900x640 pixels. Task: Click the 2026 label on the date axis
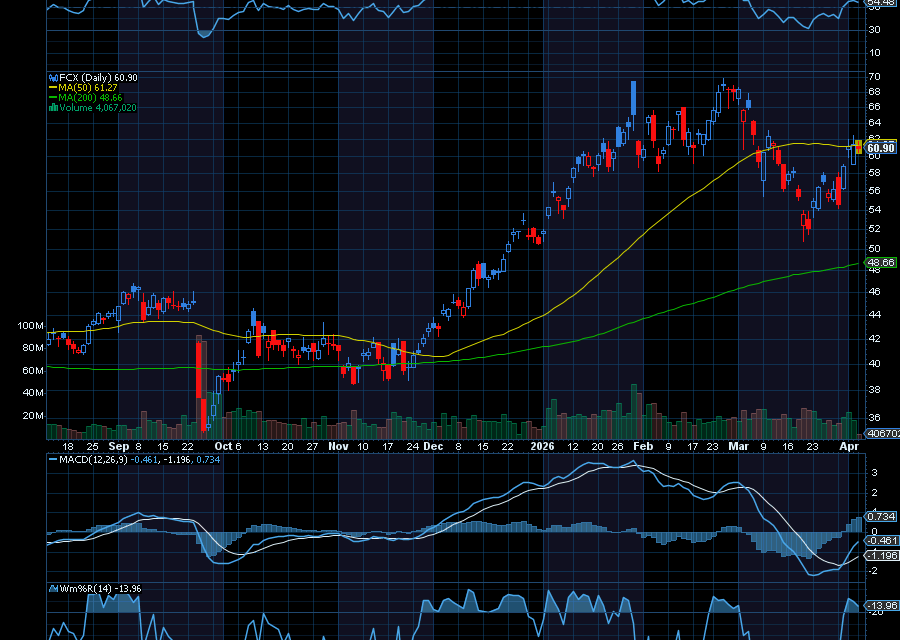coord(545,447)
